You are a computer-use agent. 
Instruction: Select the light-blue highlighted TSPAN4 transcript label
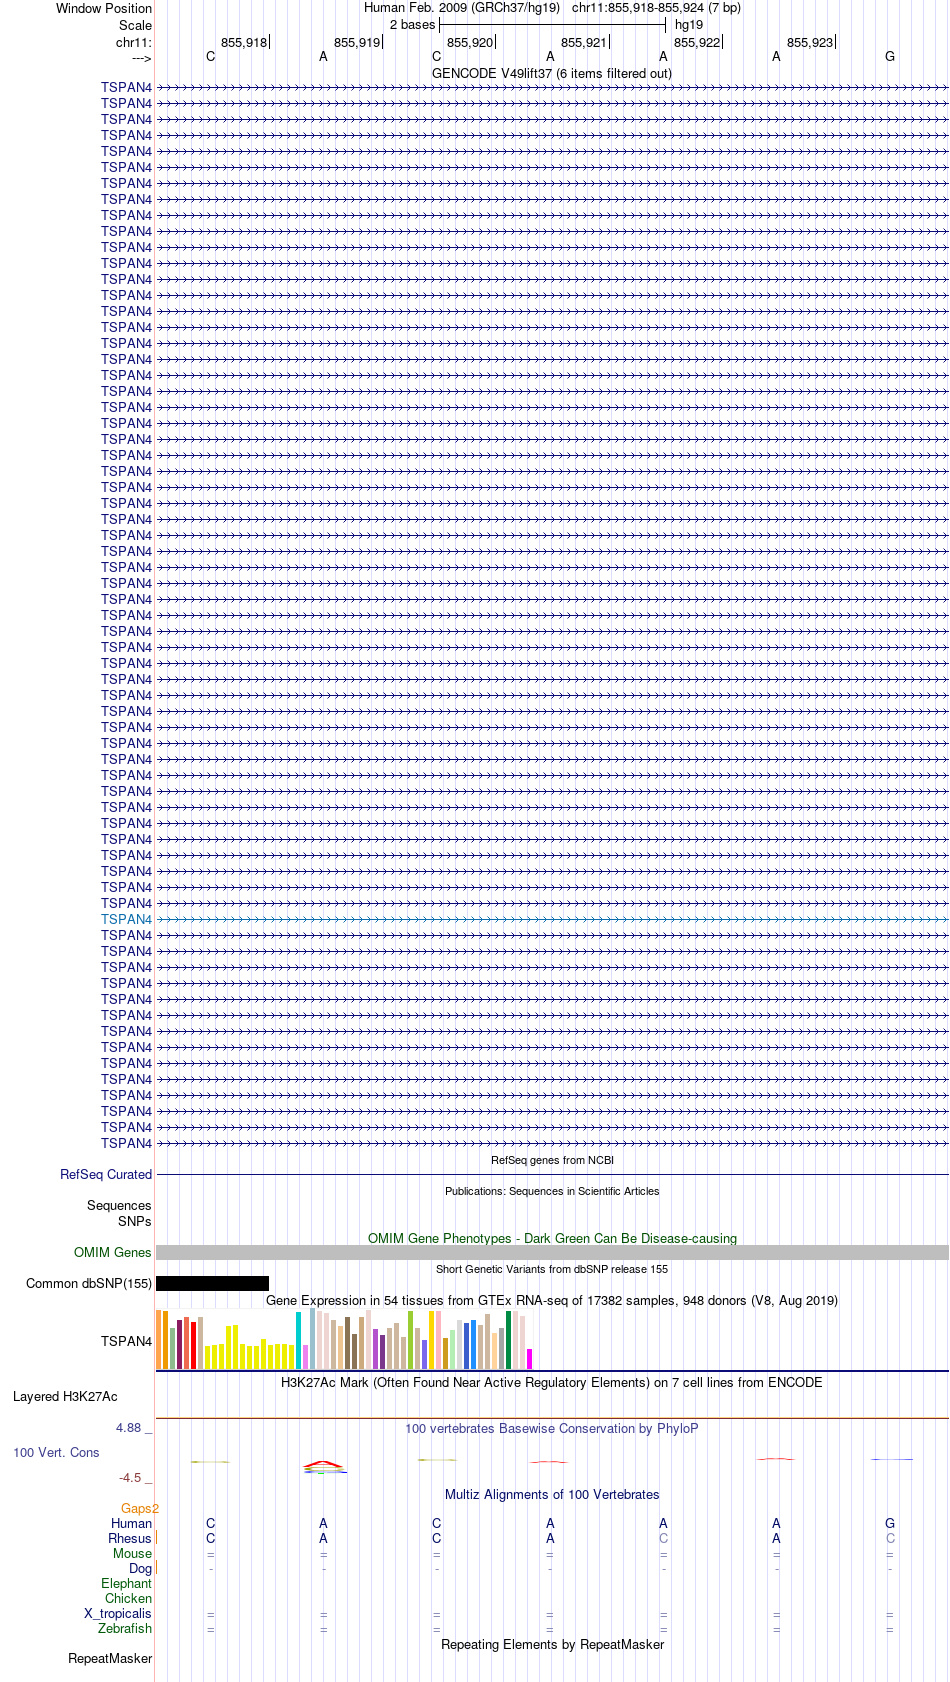[126, 919]
